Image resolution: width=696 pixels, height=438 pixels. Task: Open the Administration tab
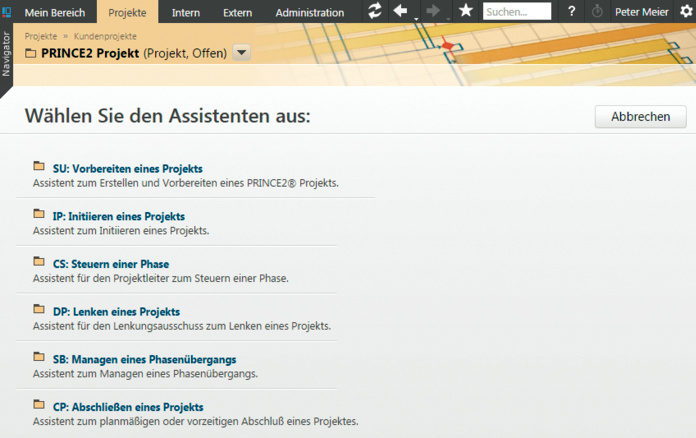pos(310,12)
